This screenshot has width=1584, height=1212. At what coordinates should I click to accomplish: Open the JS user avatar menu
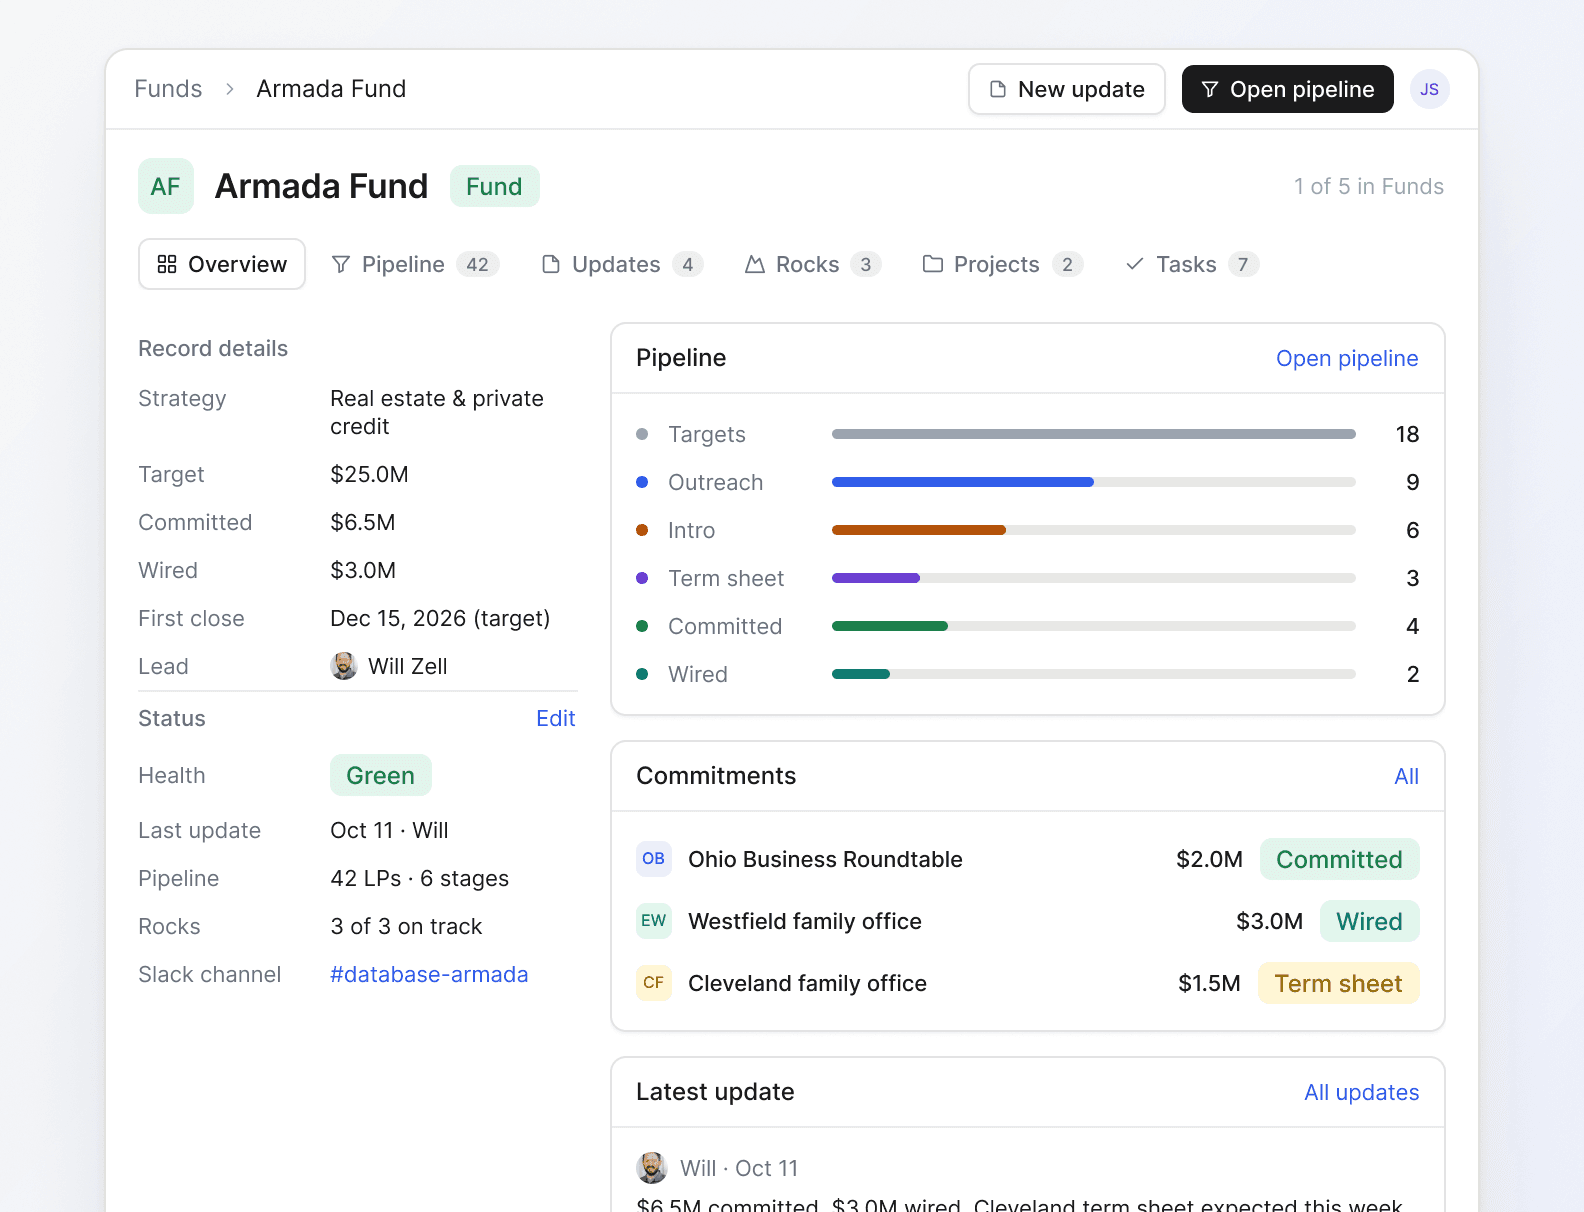click(x=1430, y=89)
